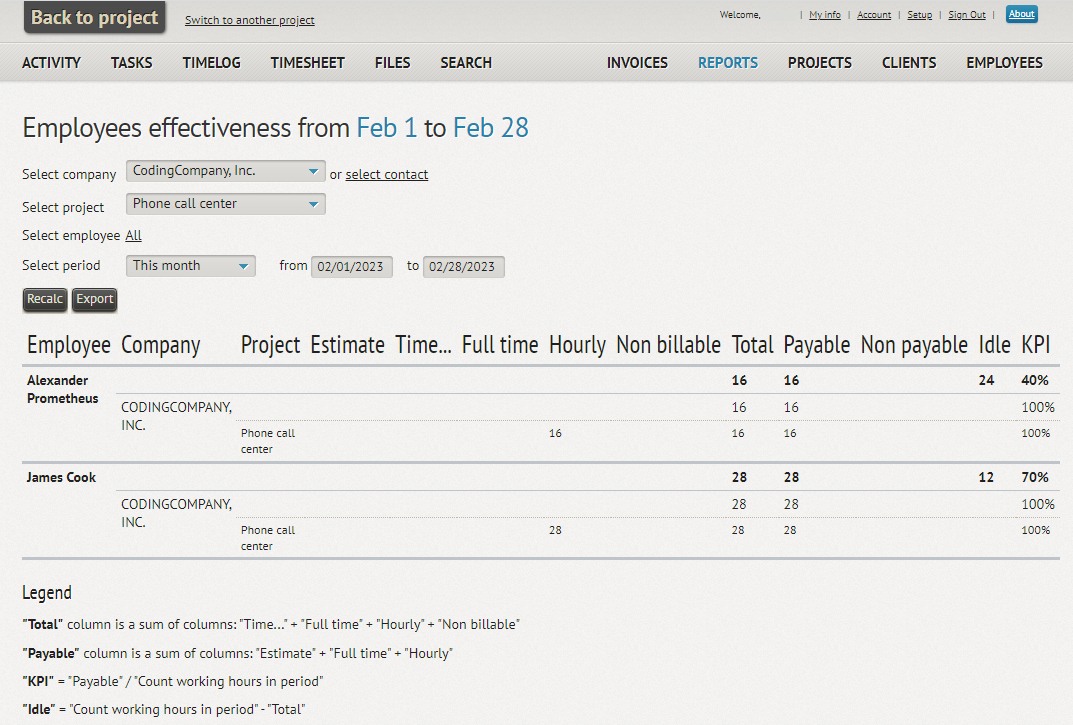This screenshot has height=725, width=1073.
Task: Open the Setup link
Action: pyautogui.click(x=919, y=15)
